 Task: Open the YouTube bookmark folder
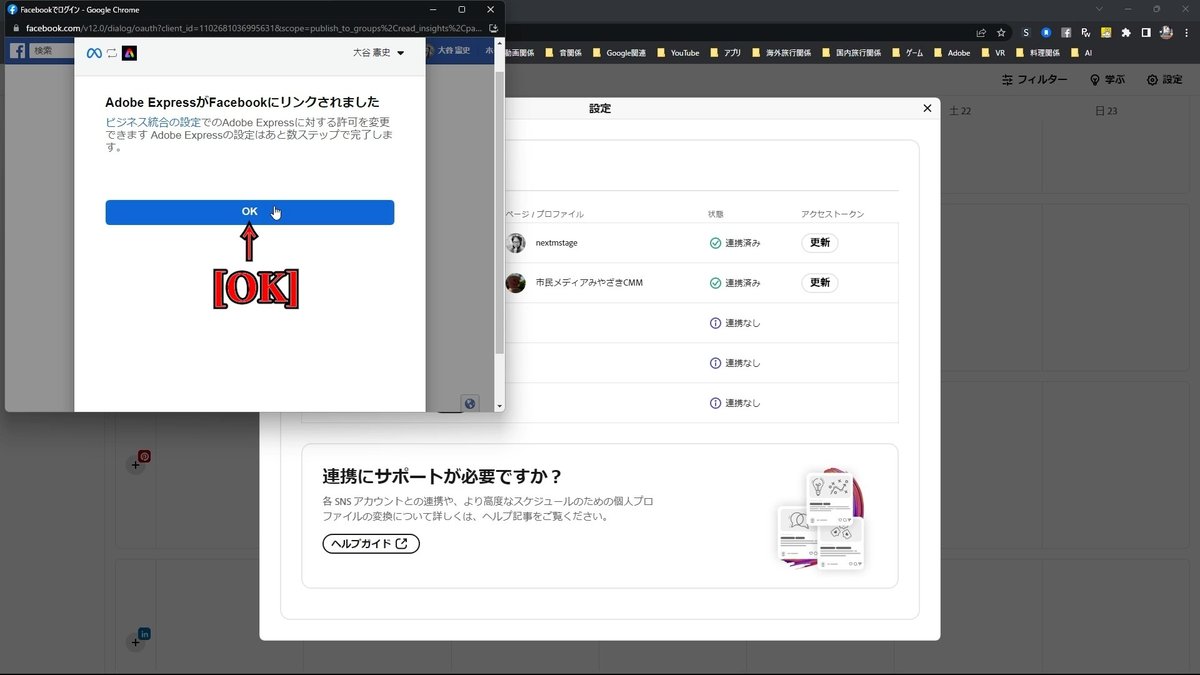click(x=678, y=52)
